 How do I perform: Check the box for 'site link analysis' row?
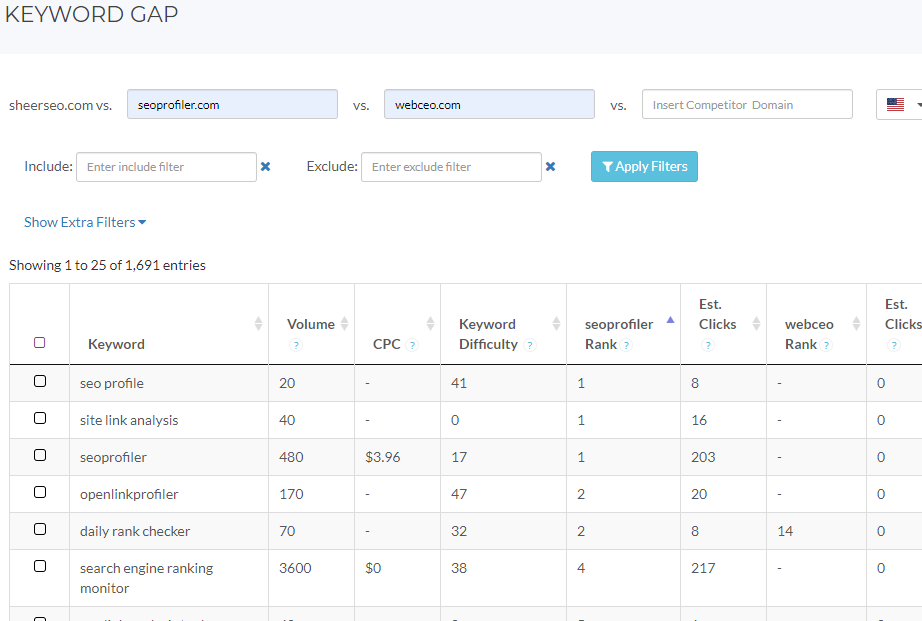(x=40, y=418)
